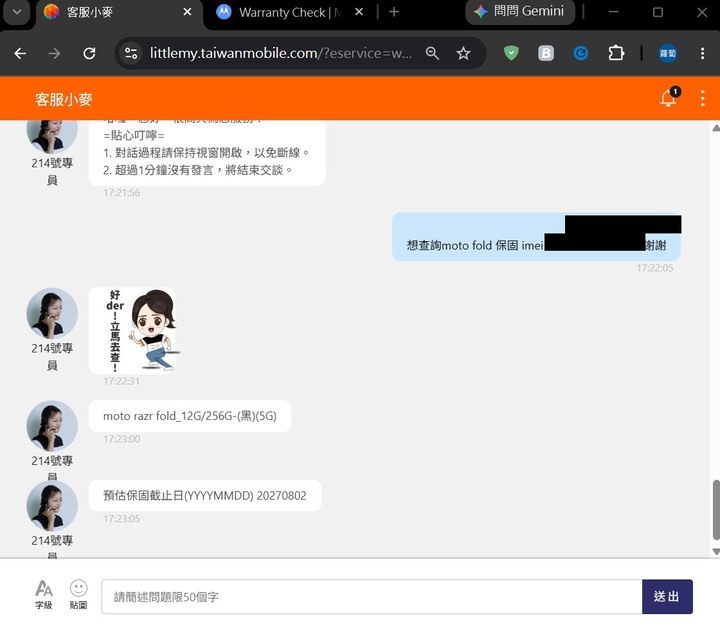The image size is (720, 627).
Task: Click the 想查詢moto fold 保固 sent message
Action: pos(536,237)
